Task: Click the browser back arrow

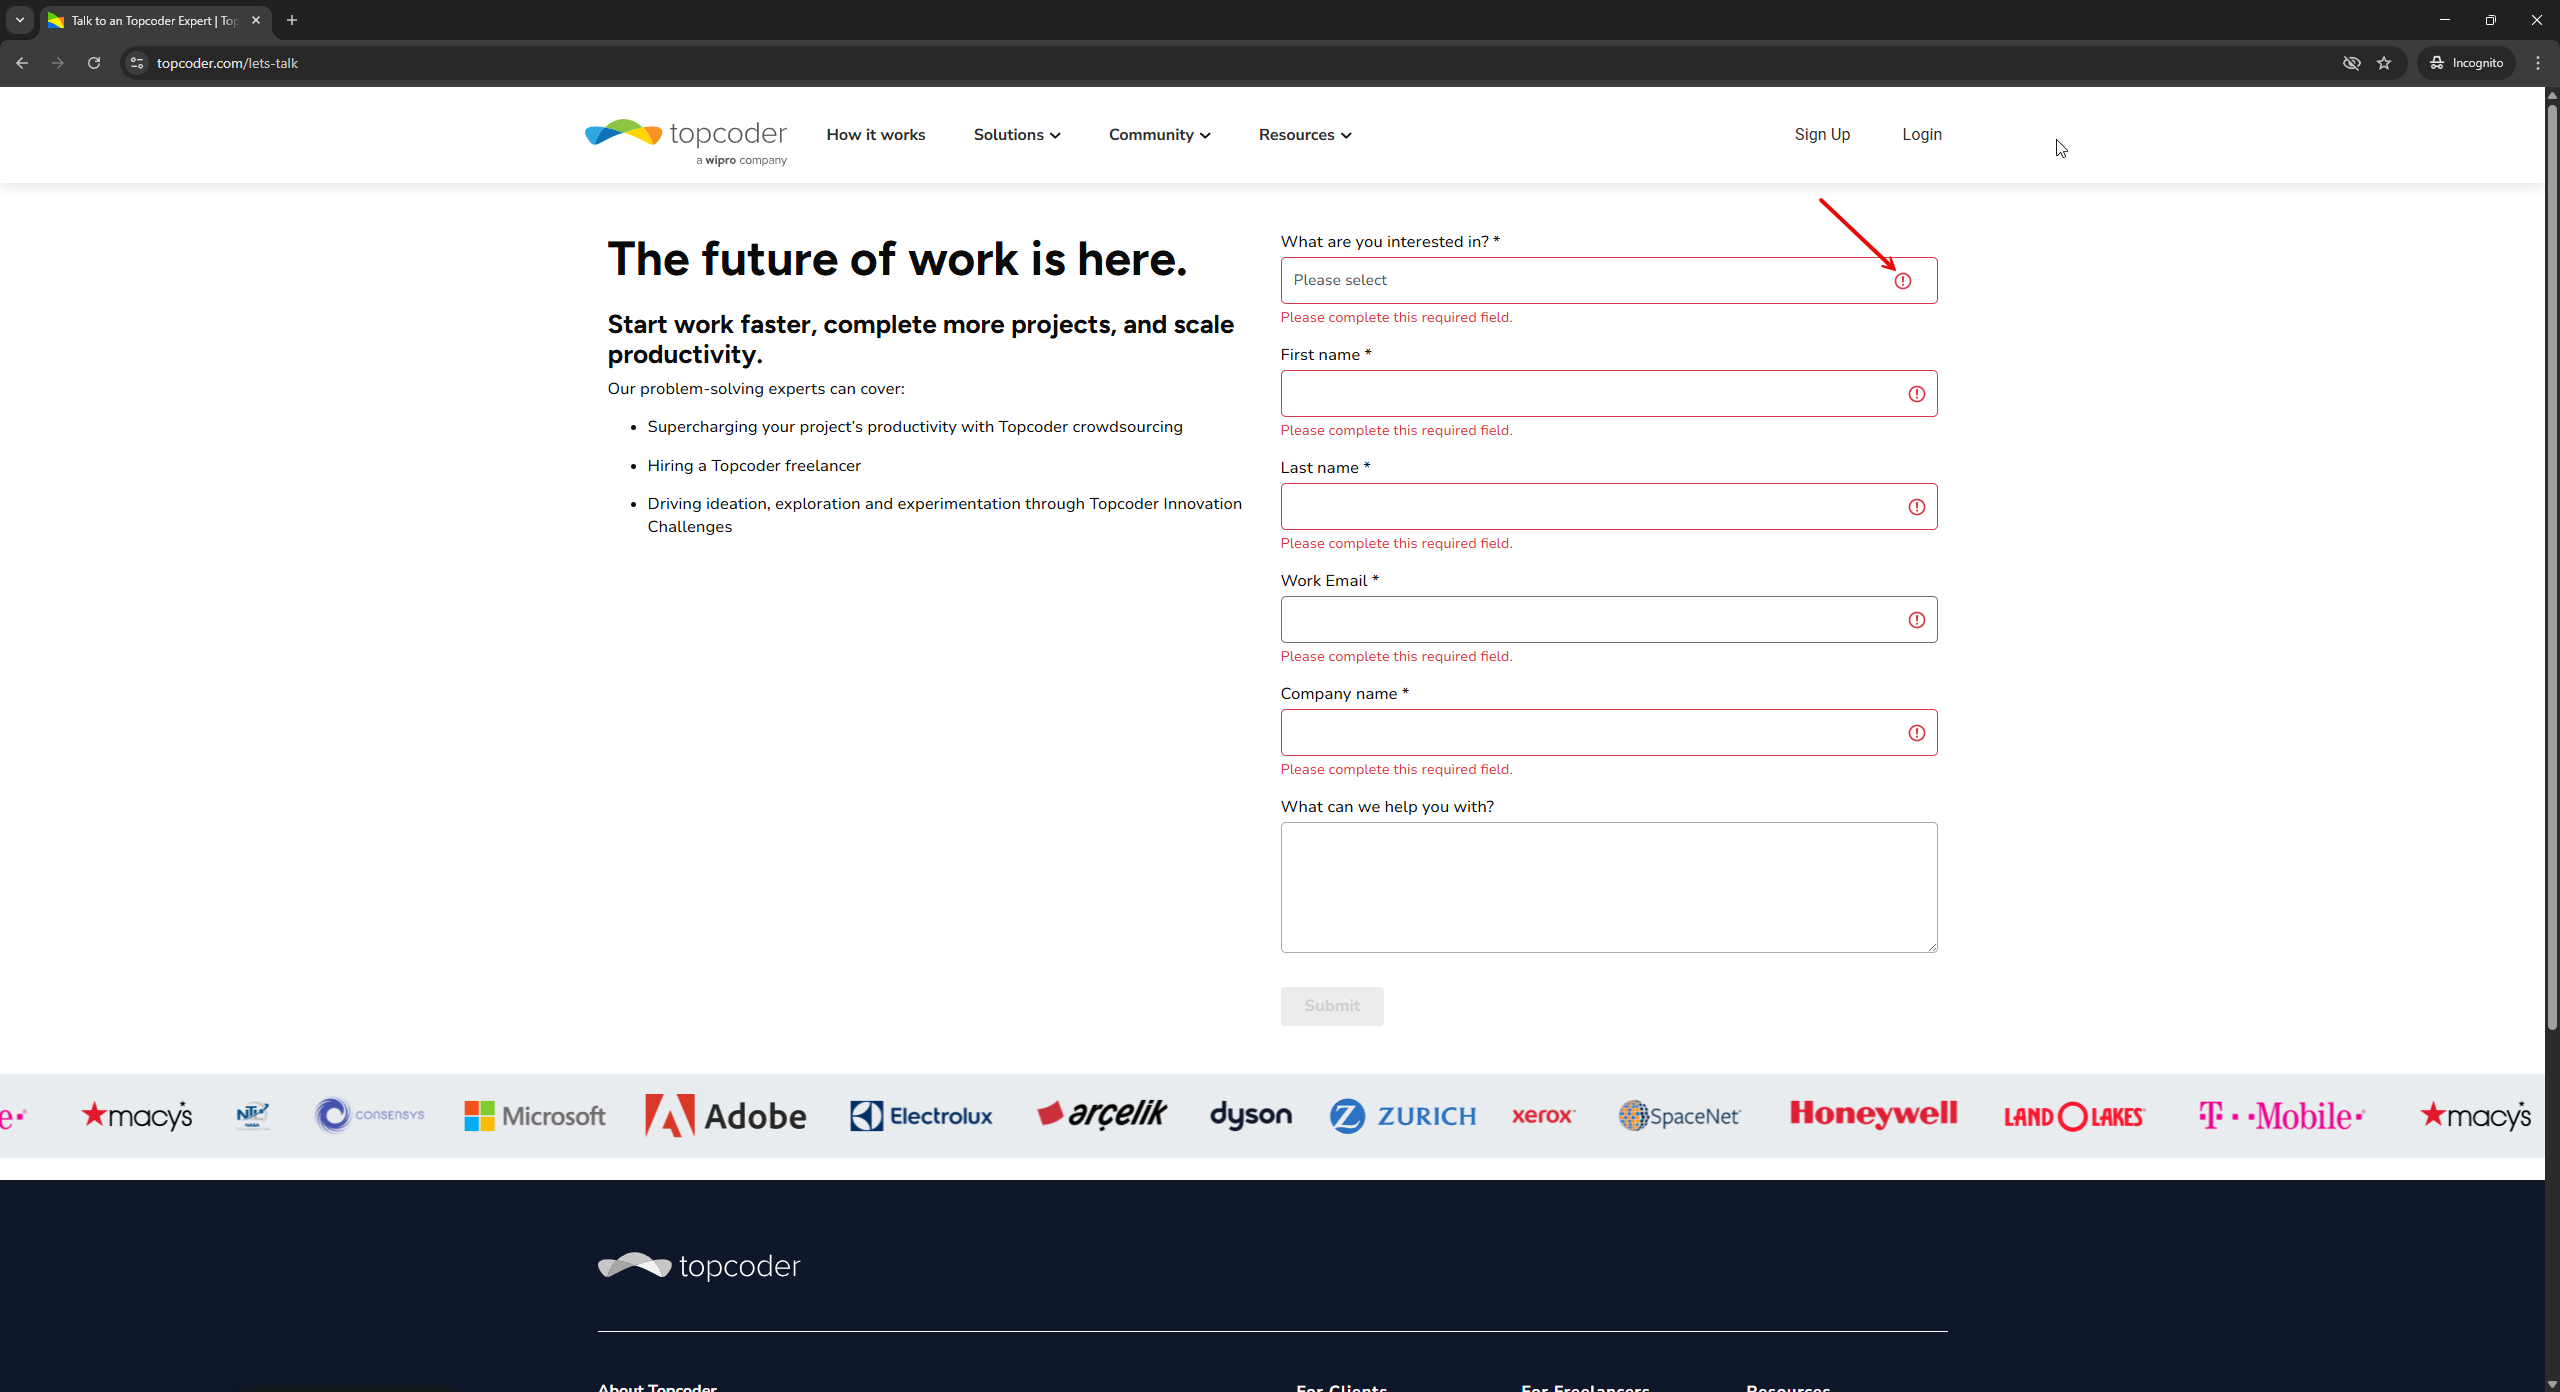Action: (x=22, y=63)
